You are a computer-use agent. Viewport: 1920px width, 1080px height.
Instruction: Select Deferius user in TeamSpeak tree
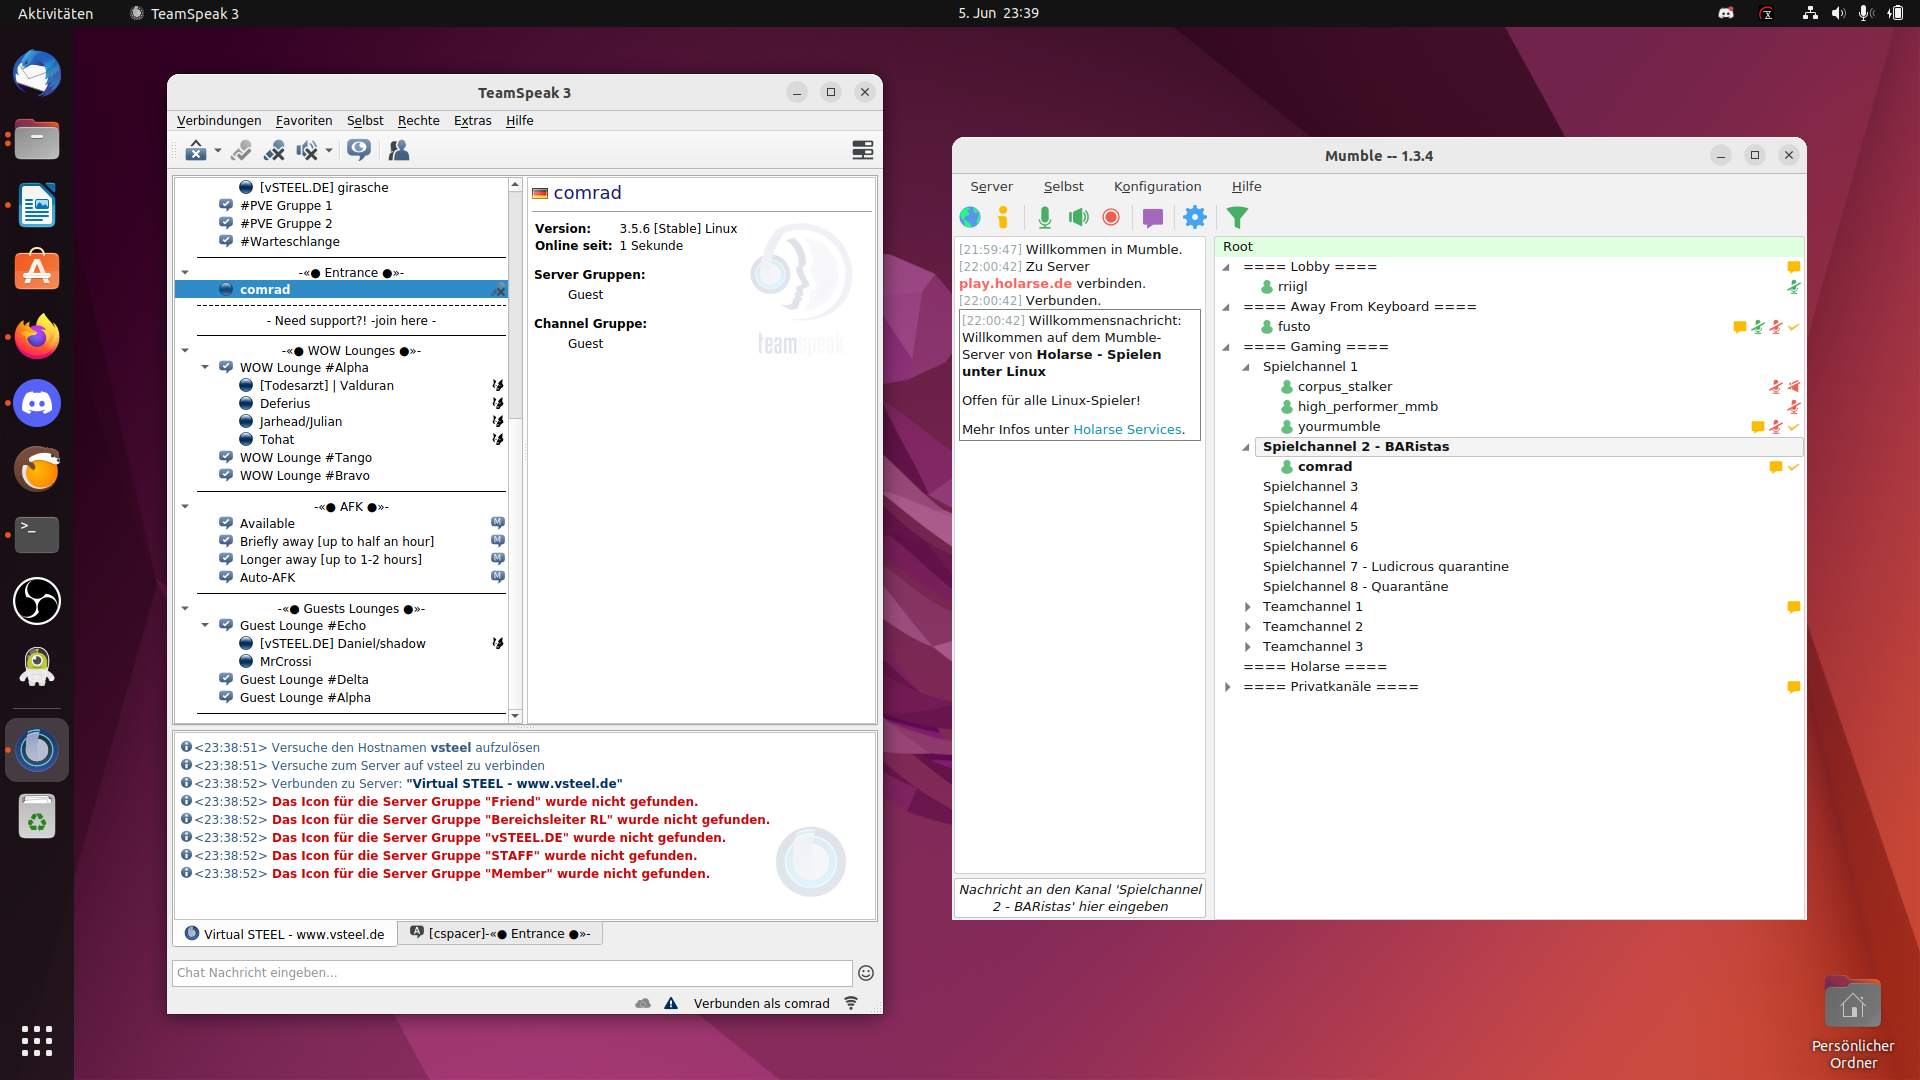point(285,404)
